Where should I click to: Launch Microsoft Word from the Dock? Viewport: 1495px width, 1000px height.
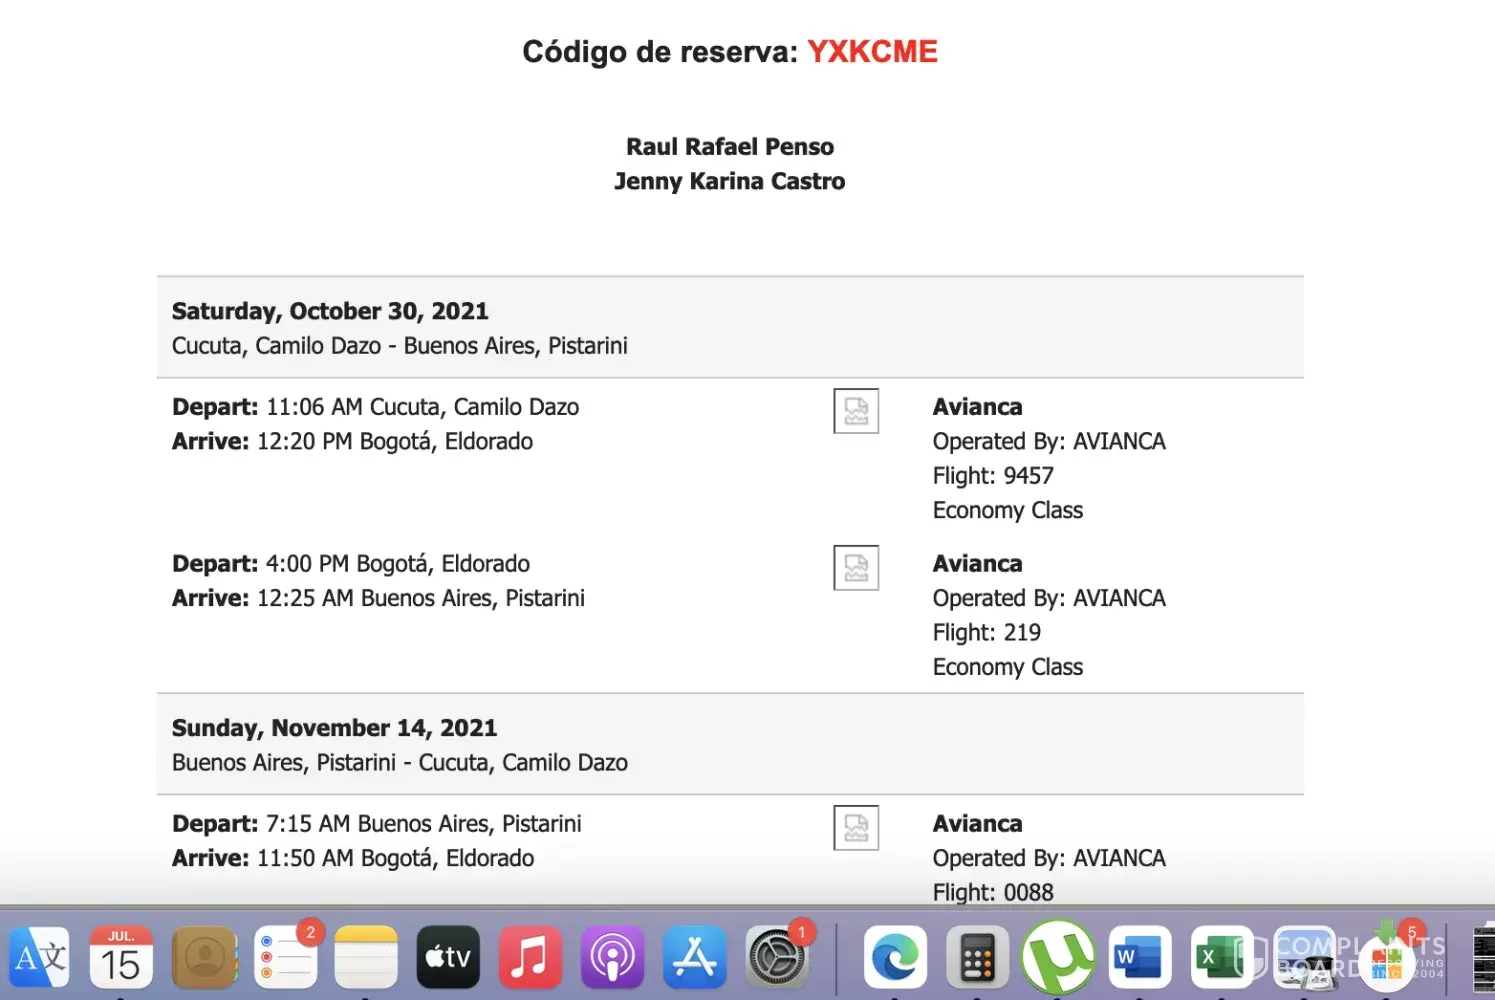tap(1140, 958)
